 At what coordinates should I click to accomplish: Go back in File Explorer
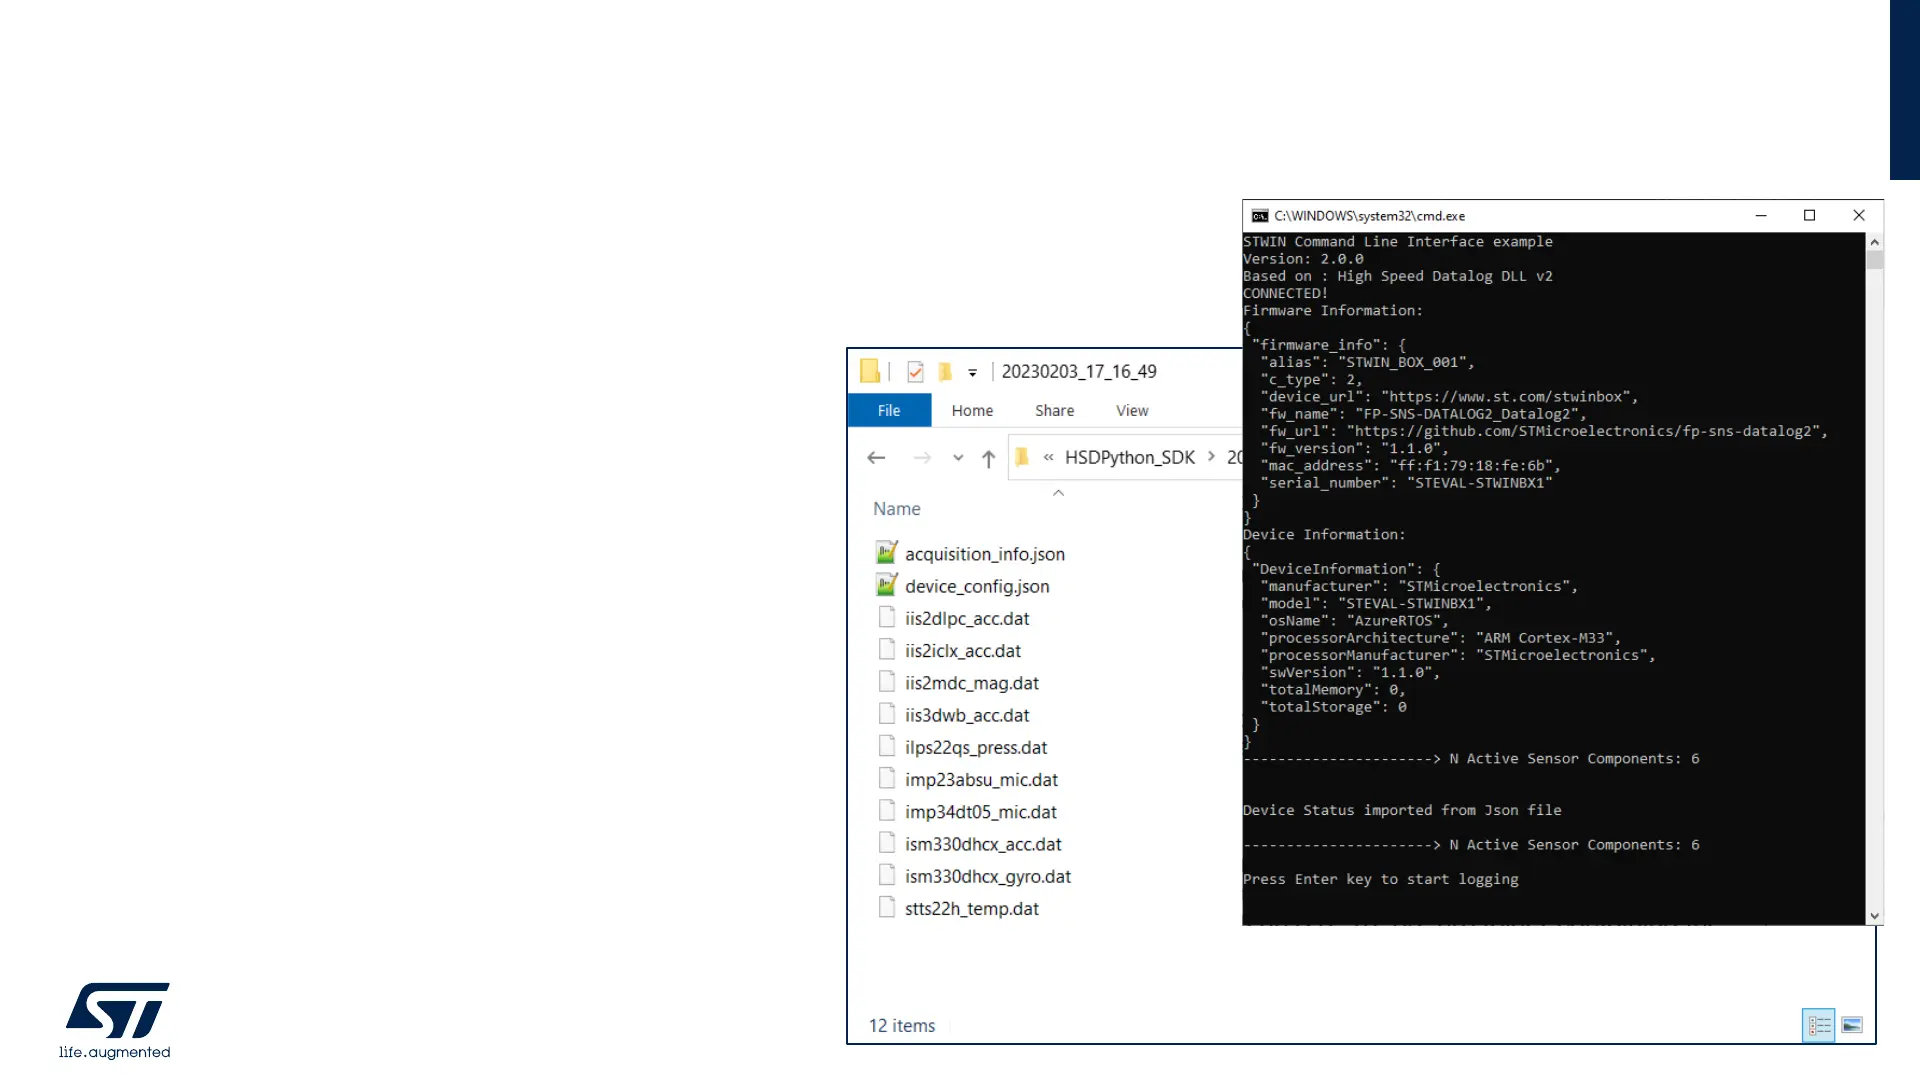click(x=876, y=458)
